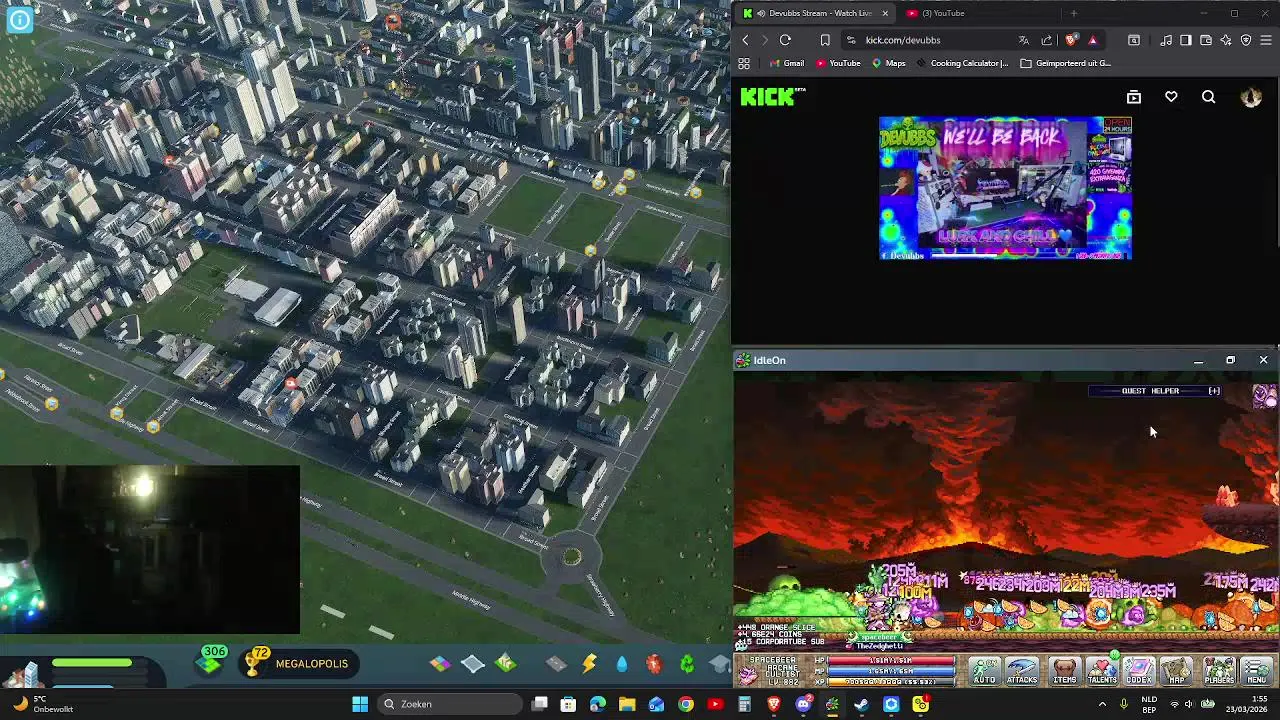
Task: Click the share page icon
Action: click(1047, 40)
